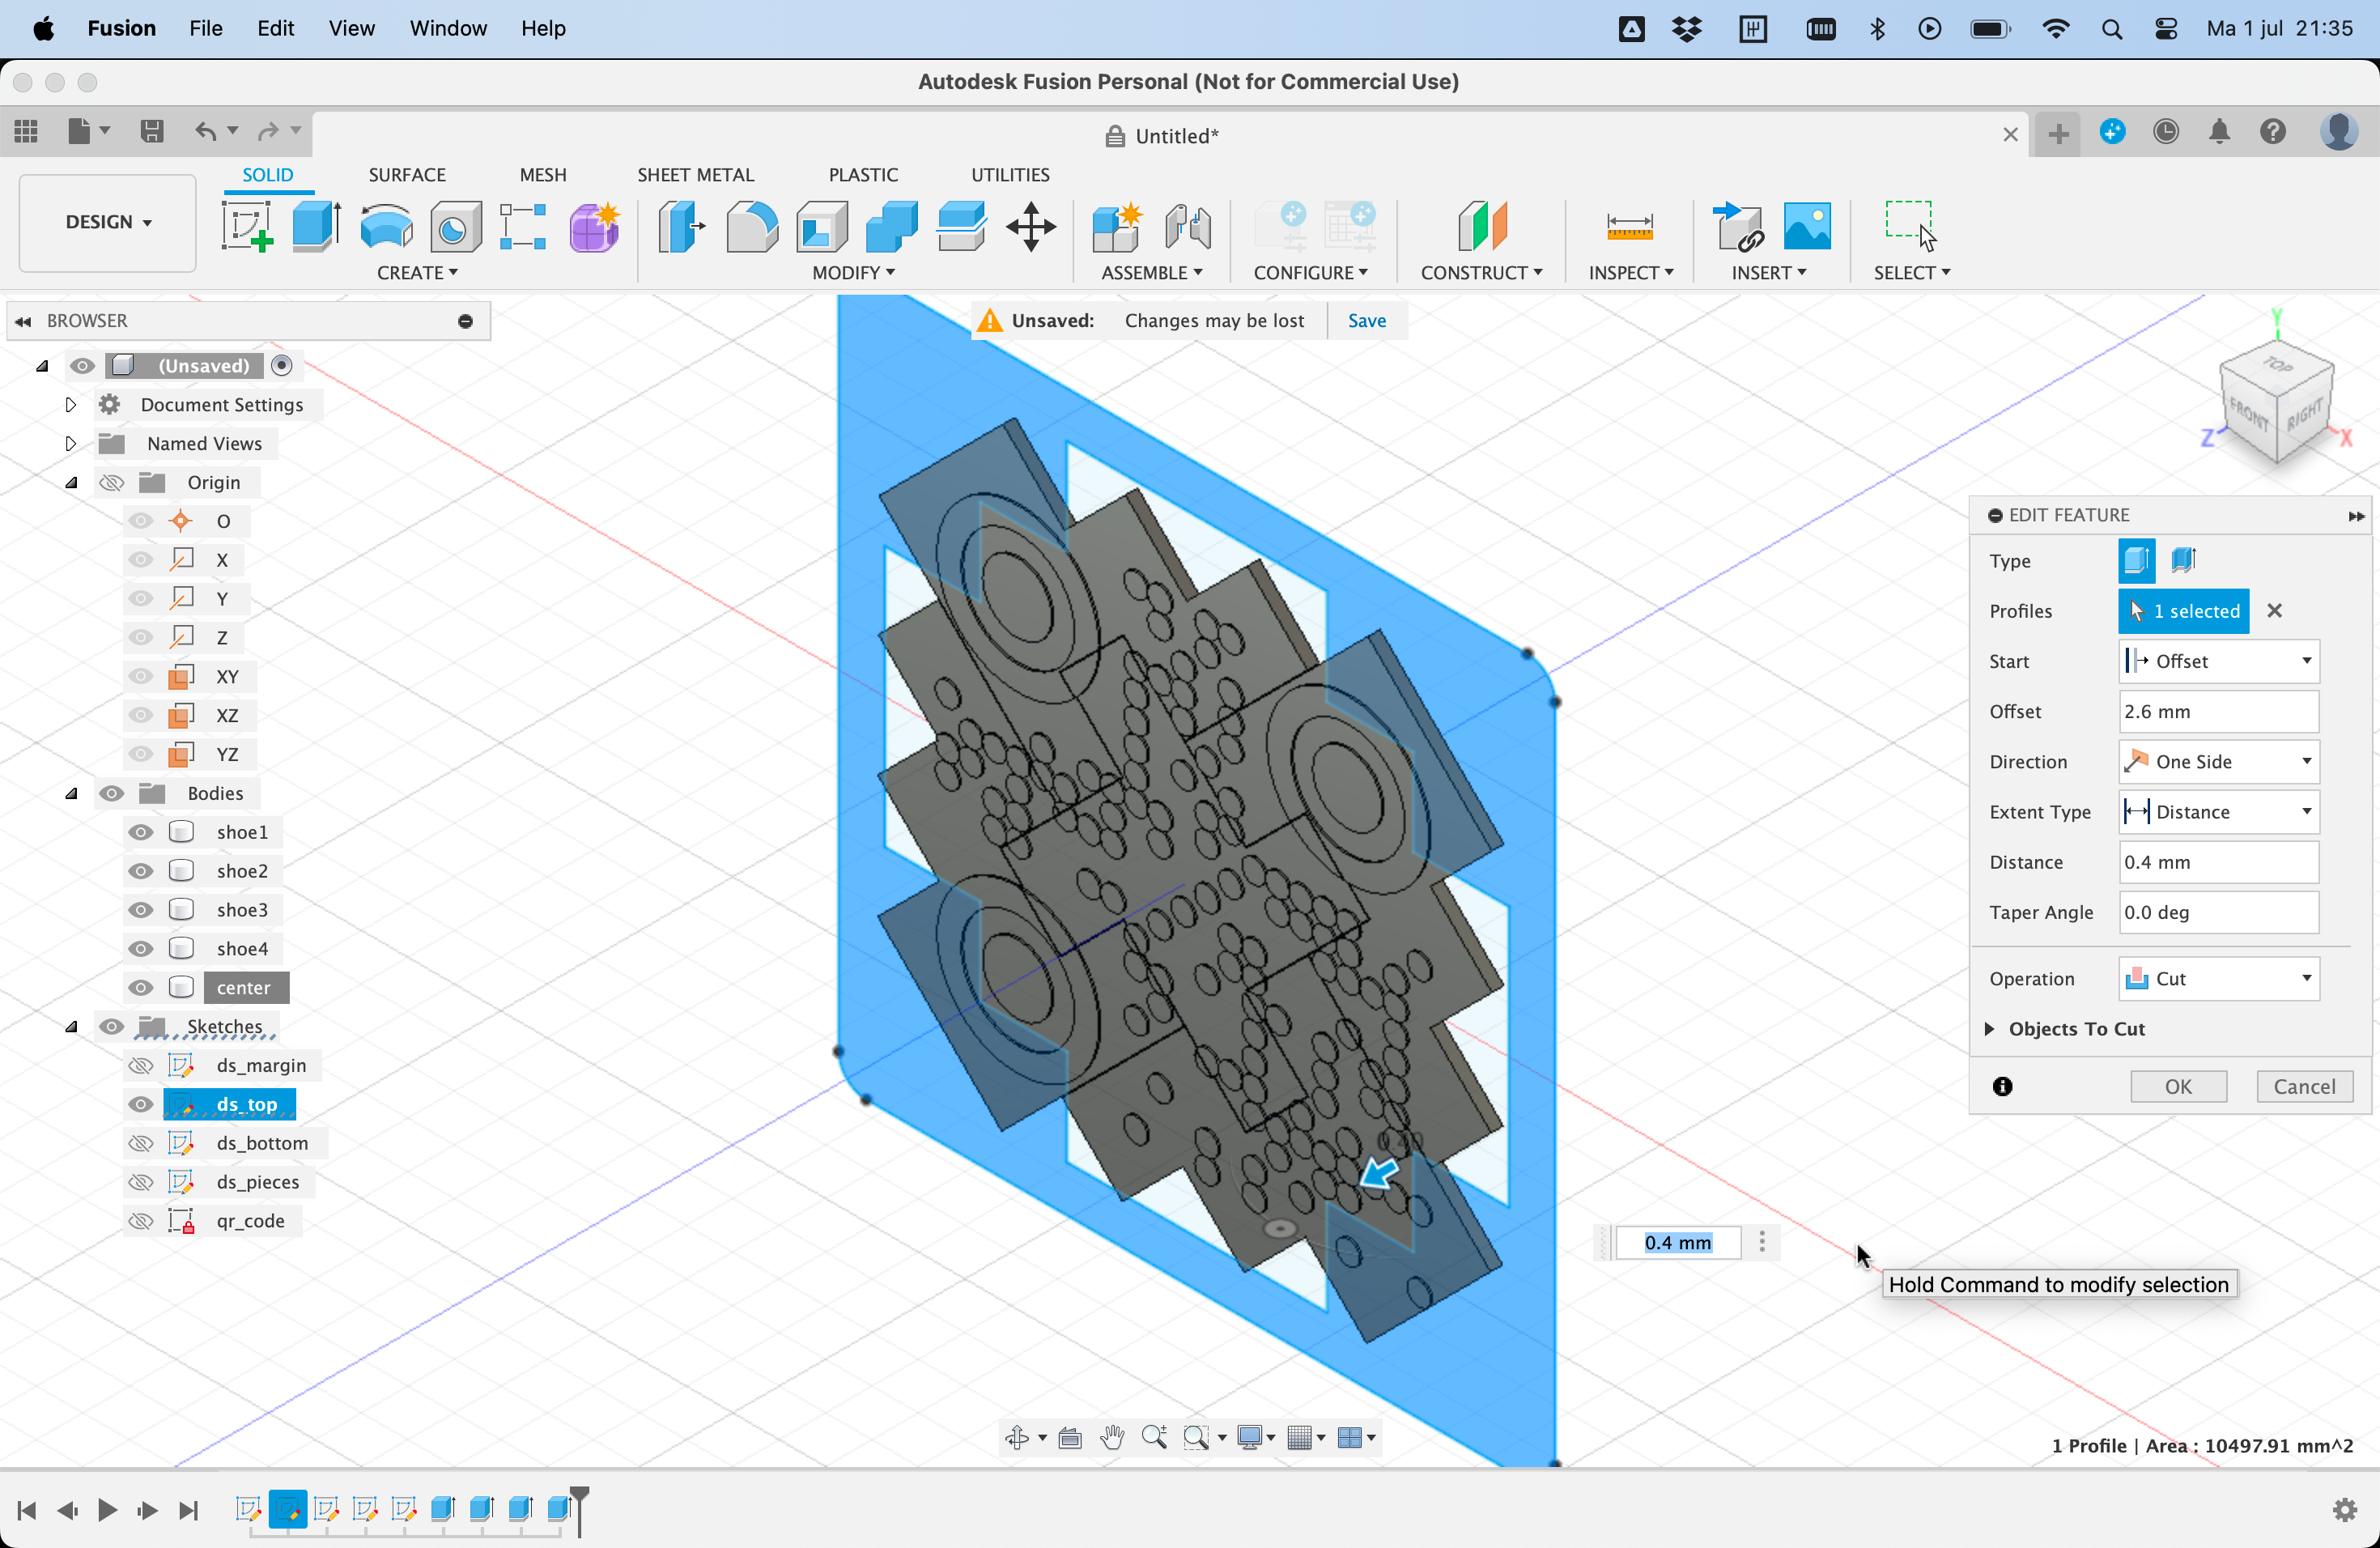Click the Fusion menu in macOS menu bar
Screen dimensions: 2380x1548
[121, 28]
